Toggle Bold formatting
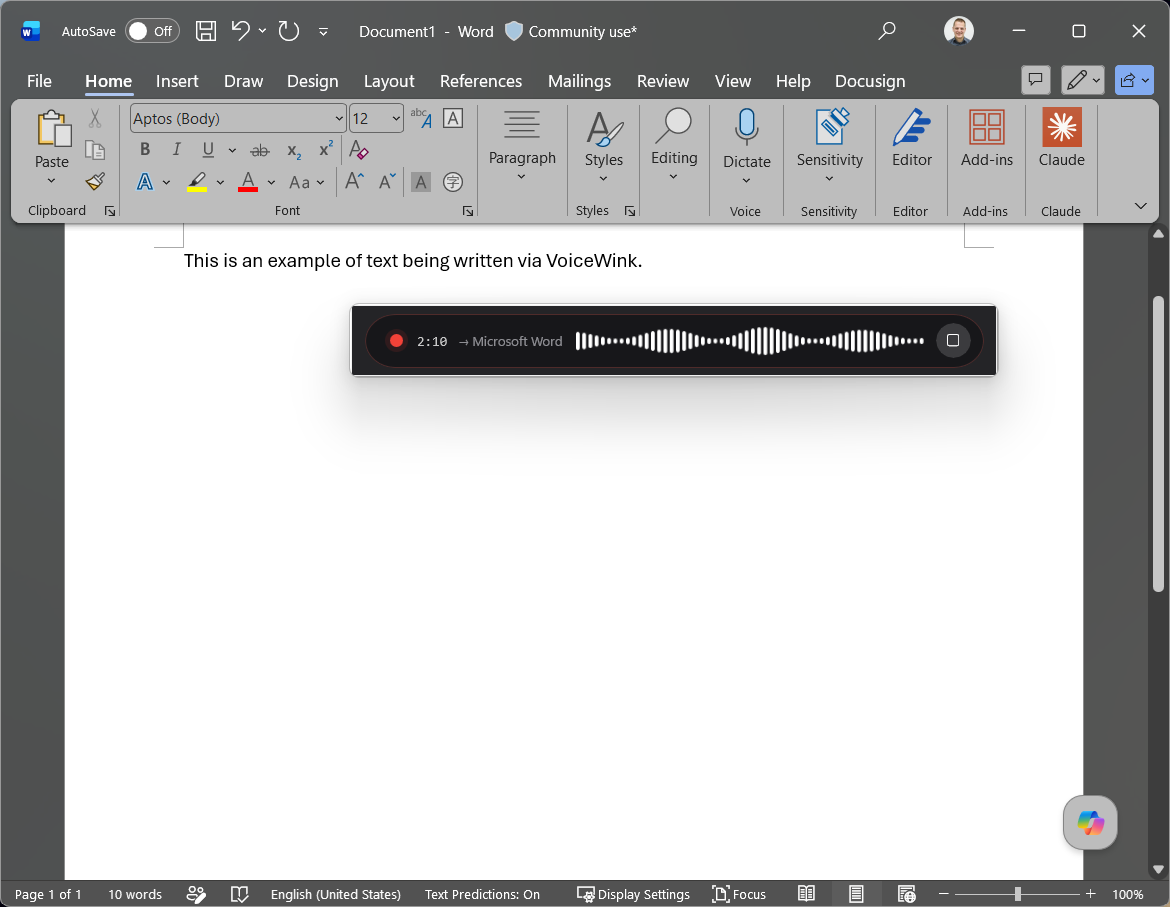 [145, 150]
